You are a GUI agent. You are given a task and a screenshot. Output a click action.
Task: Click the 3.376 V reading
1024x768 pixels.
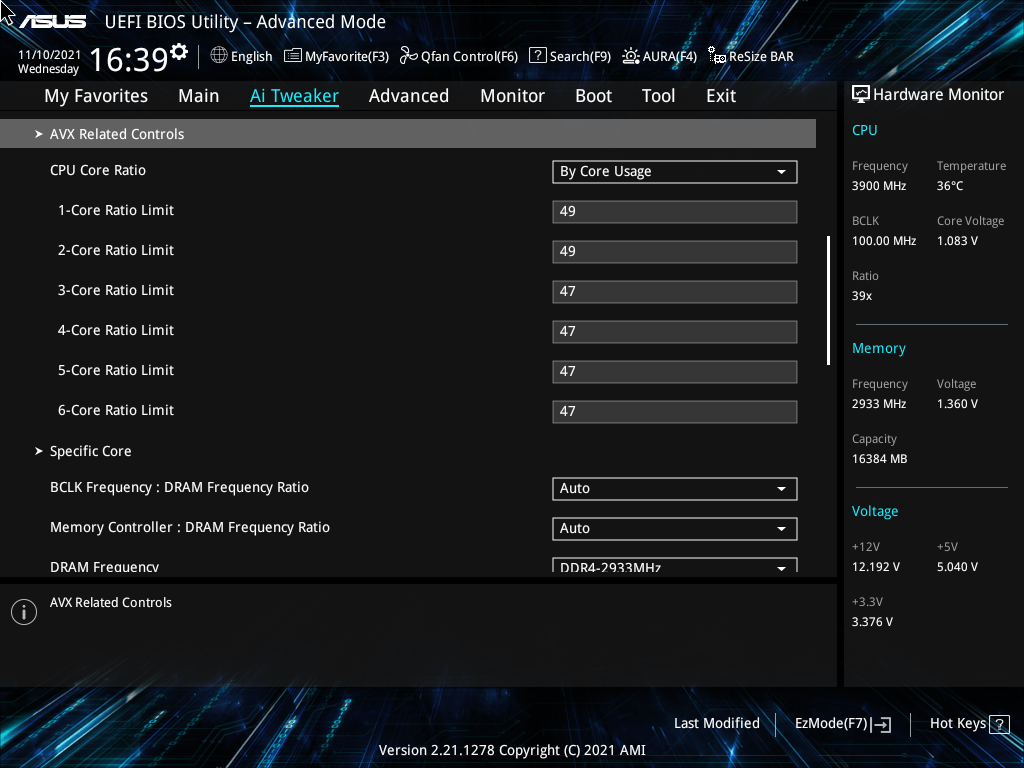click(872, 622)
